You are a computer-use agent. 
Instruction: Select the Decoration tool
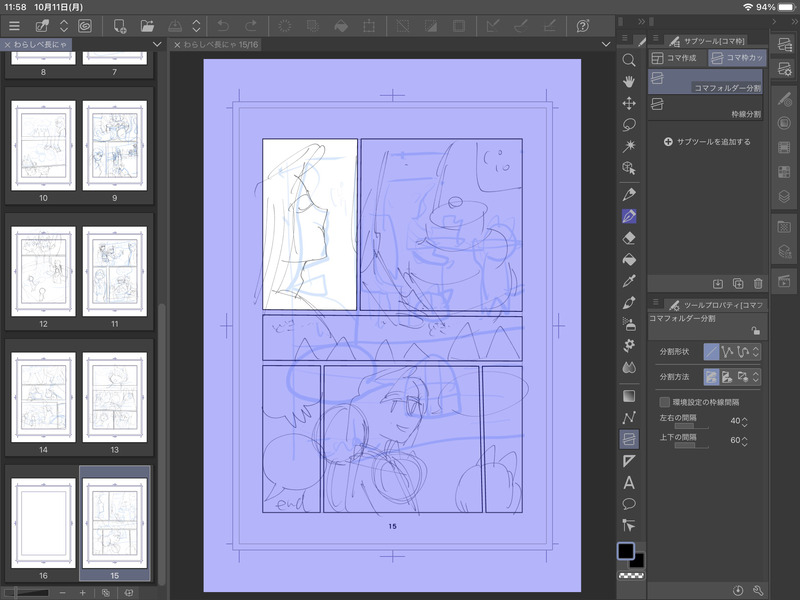tap(629, 345)
